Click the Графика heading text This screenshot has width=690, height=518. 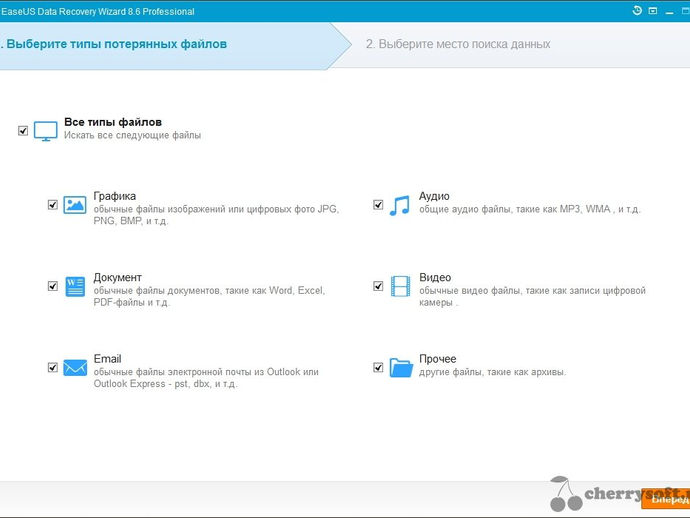(114, 196)
